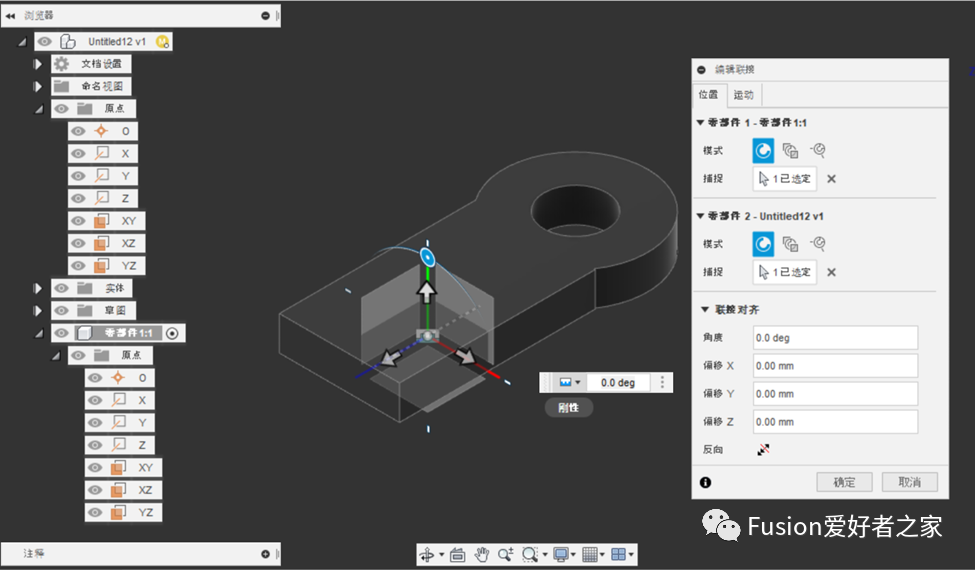
Task: Toggle visibility eye of 零部件1:1
Action: (61, 333)
